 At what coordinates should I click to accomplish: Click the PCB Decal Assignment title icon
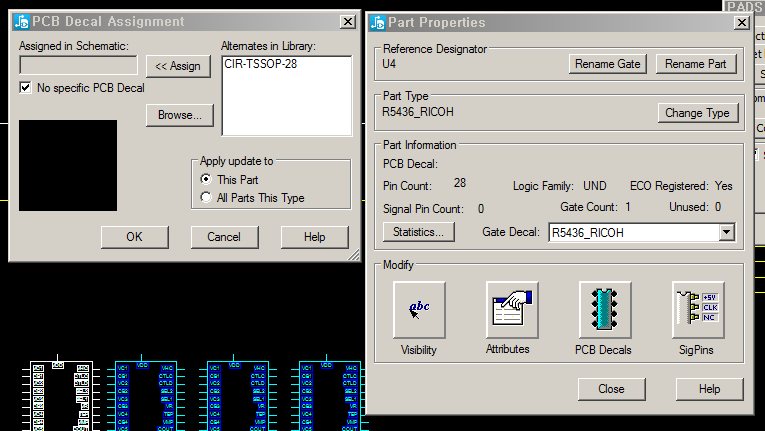pos(21,21)
